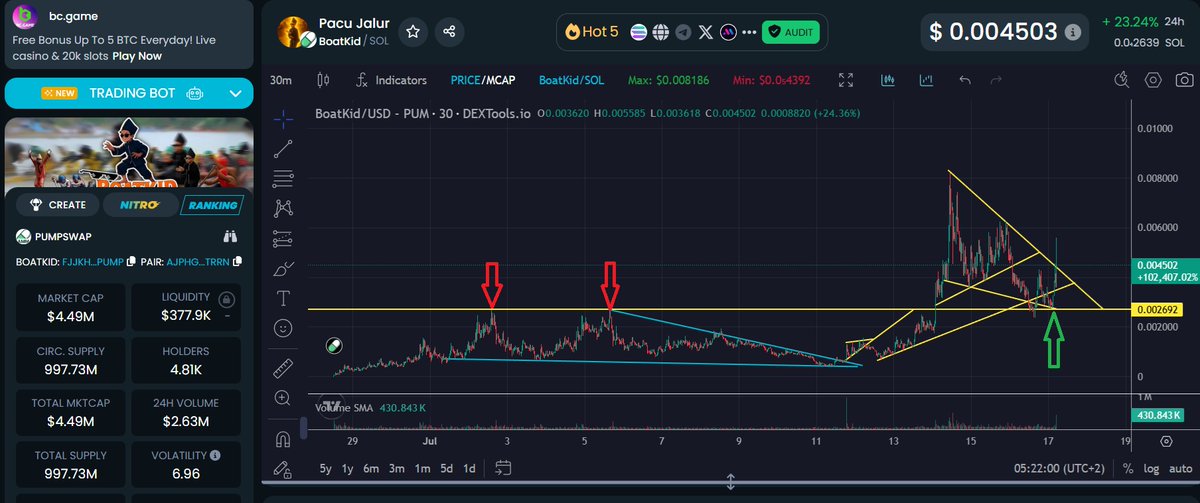This screenshot has width=1200, height=503.
Task: Select the Text annotation tool
Action: tap(283, 298)
